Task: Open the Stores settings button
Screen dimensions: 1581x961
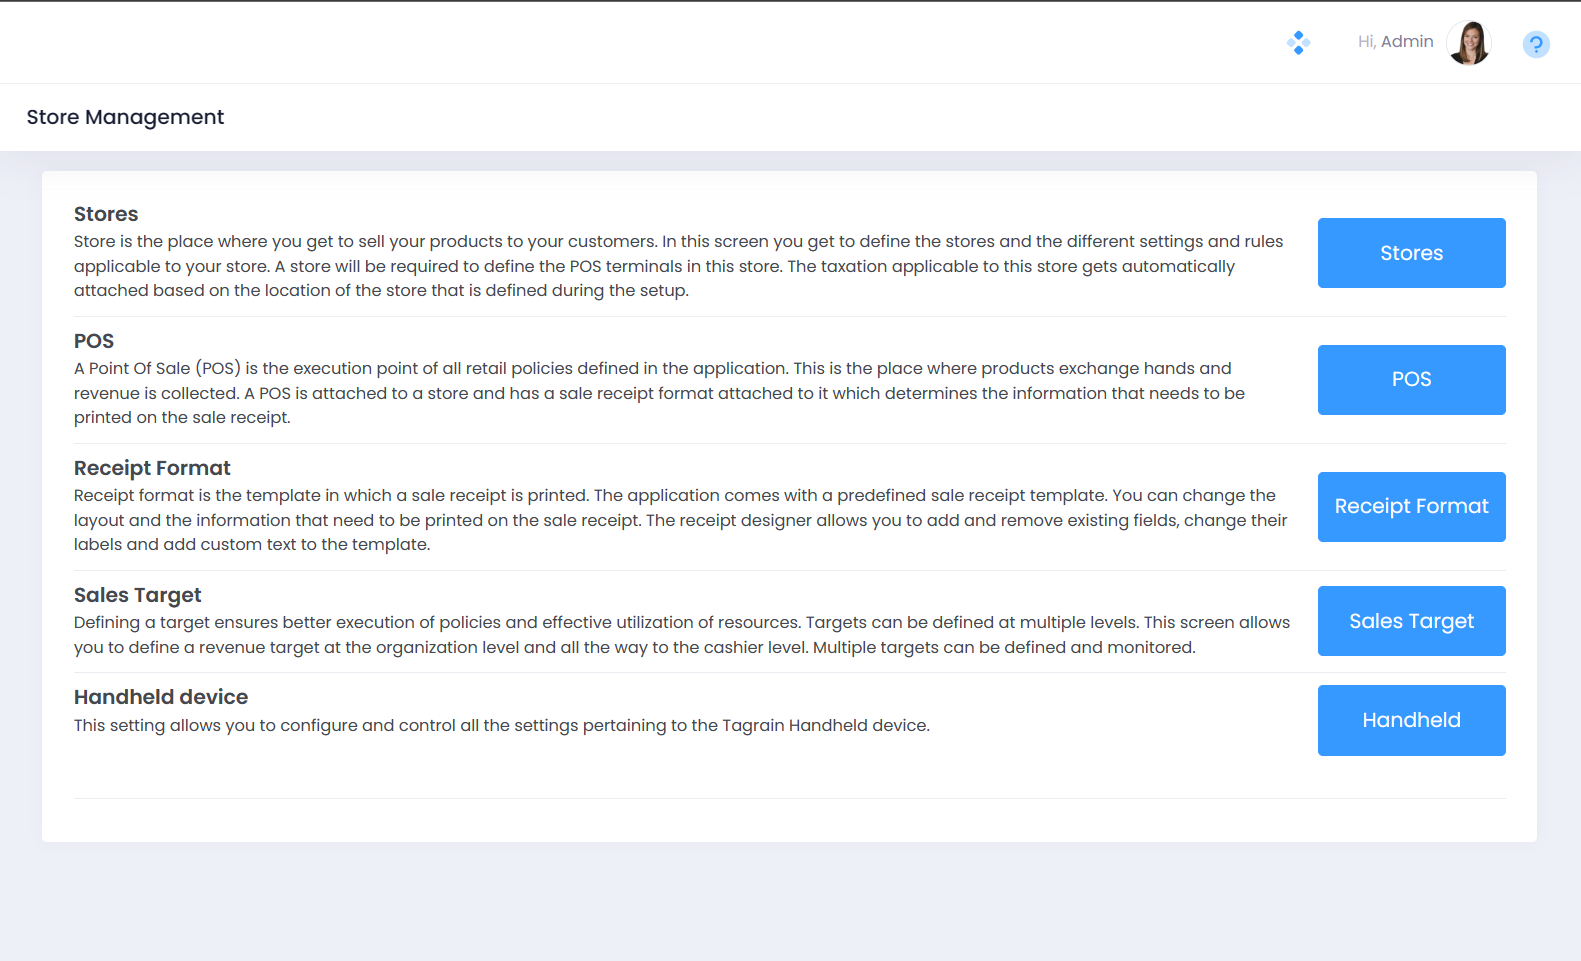Action: [1411, 253]
